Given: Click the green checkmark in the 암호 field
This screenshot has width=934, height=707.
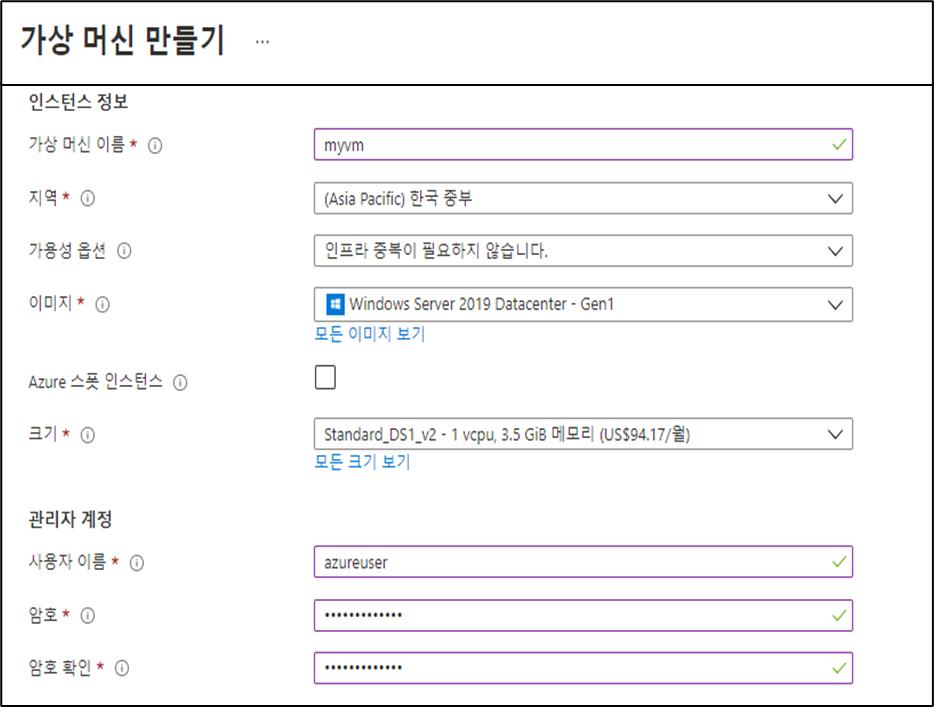Looking at the screenshot, I should pos(839,615).
